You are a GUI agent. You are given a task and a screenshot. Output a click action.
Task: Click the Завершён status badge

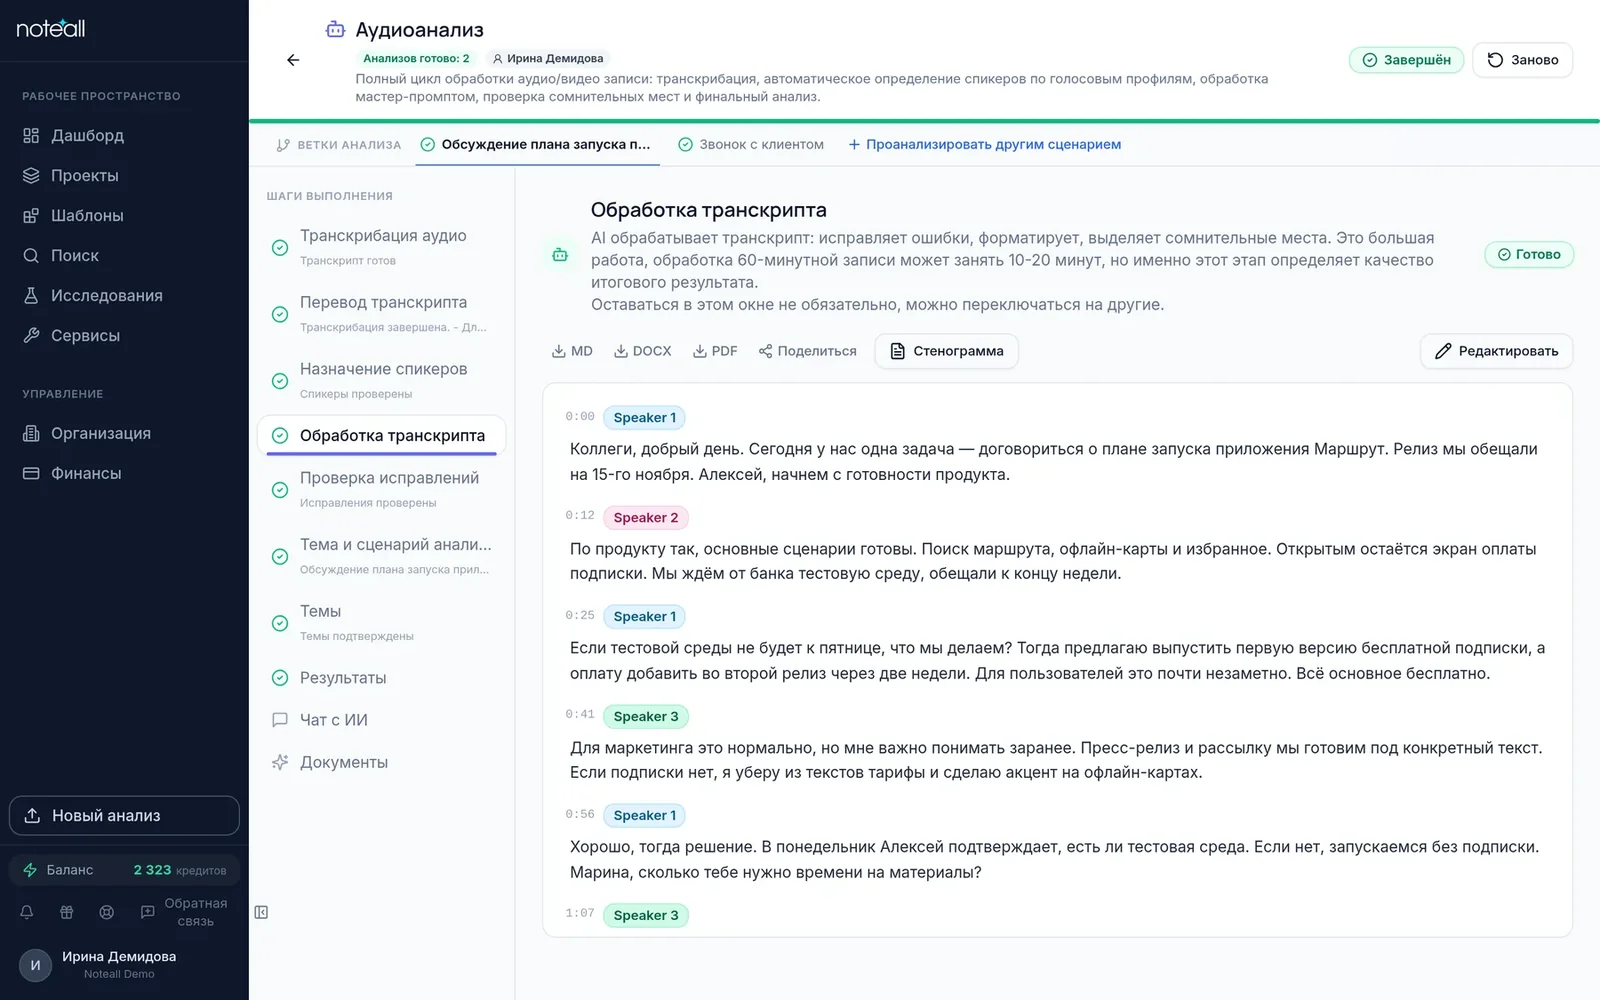pos(1406,60)
